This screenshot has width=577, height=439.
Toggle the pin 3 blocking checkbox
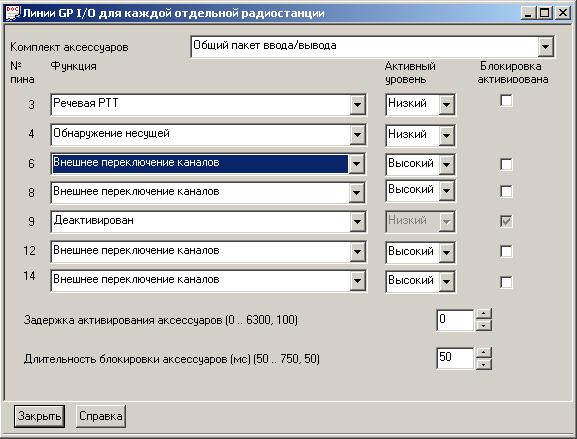(x=506, y=100)
